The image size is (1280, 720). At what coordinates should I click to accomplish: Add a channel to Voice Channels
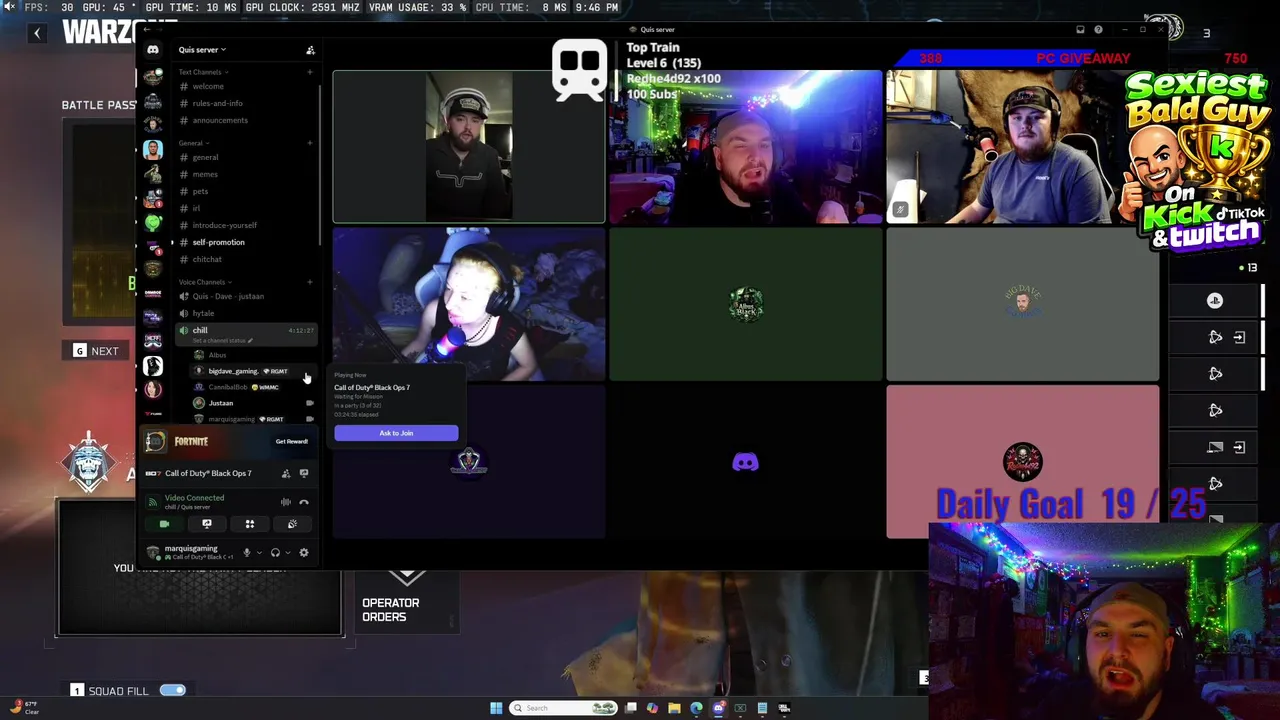point(310,282)
